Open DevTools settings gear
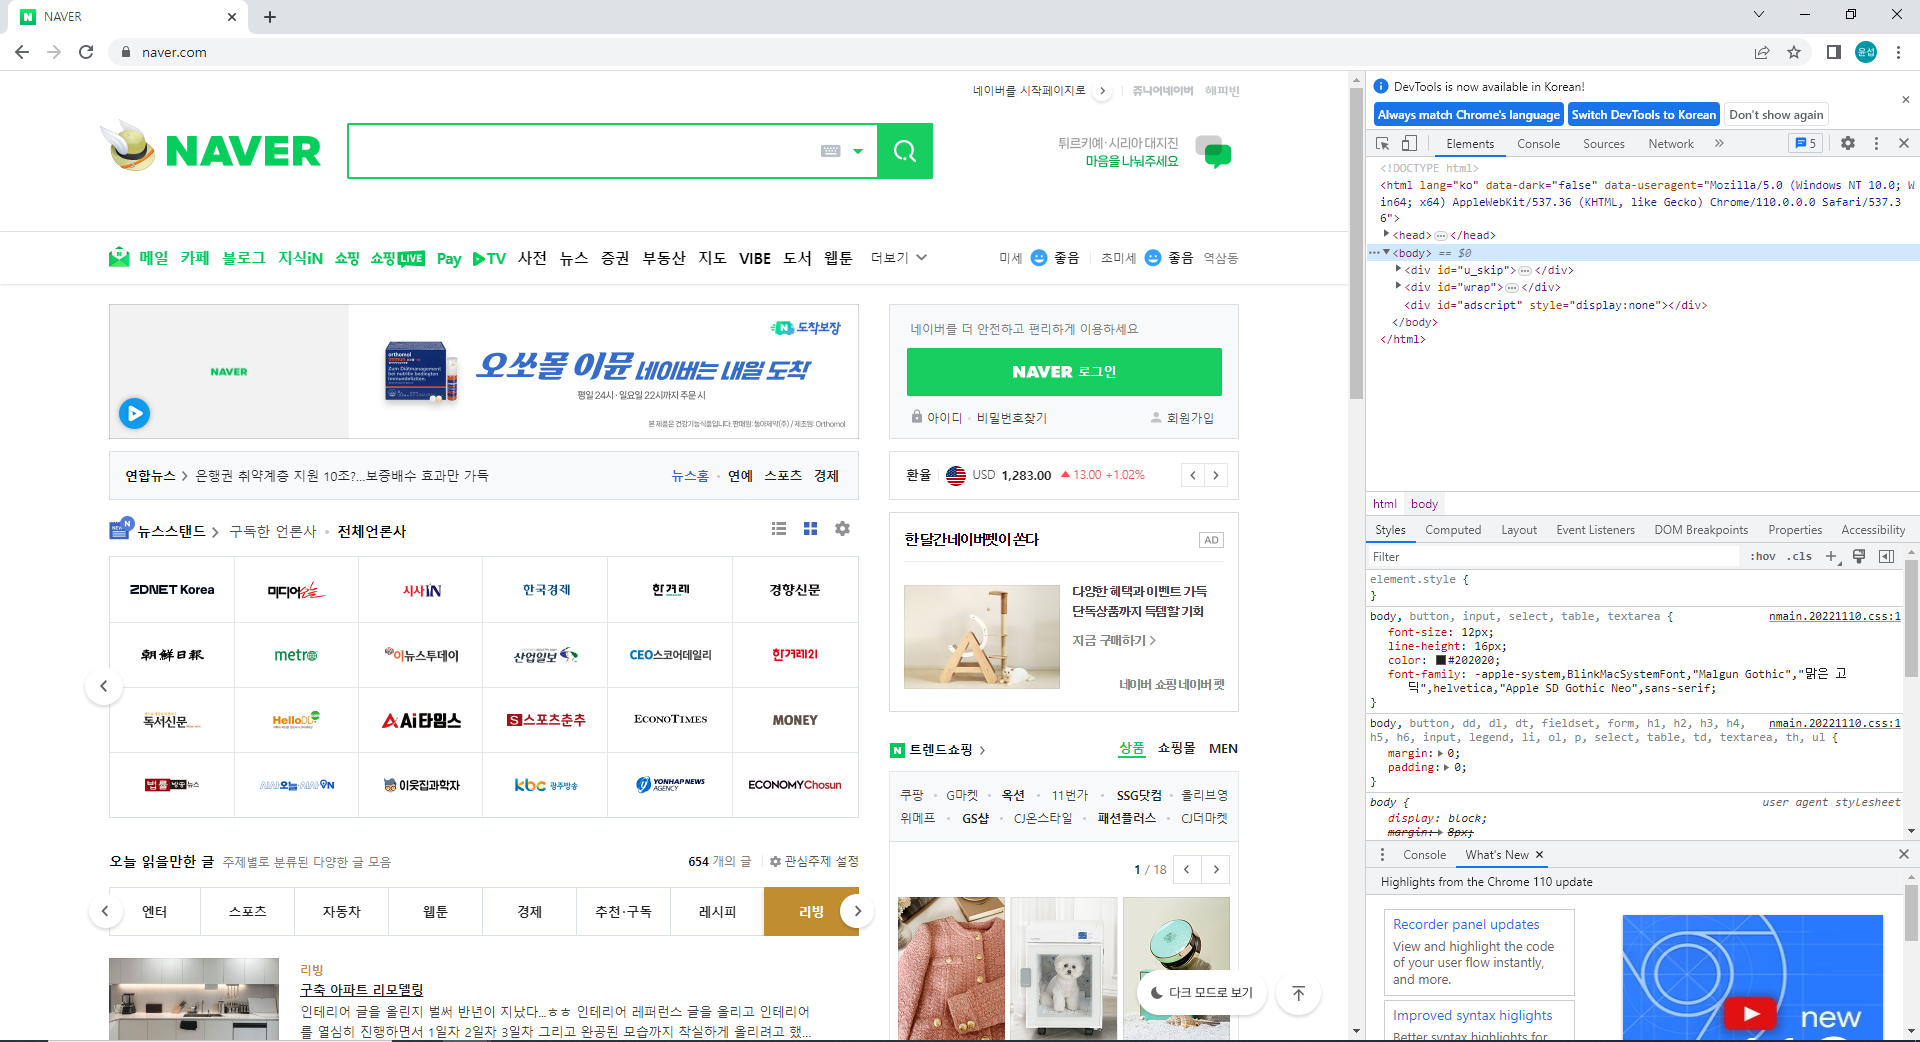The width and height of the screenshot is (1920, 1042). click(1848, 143)
